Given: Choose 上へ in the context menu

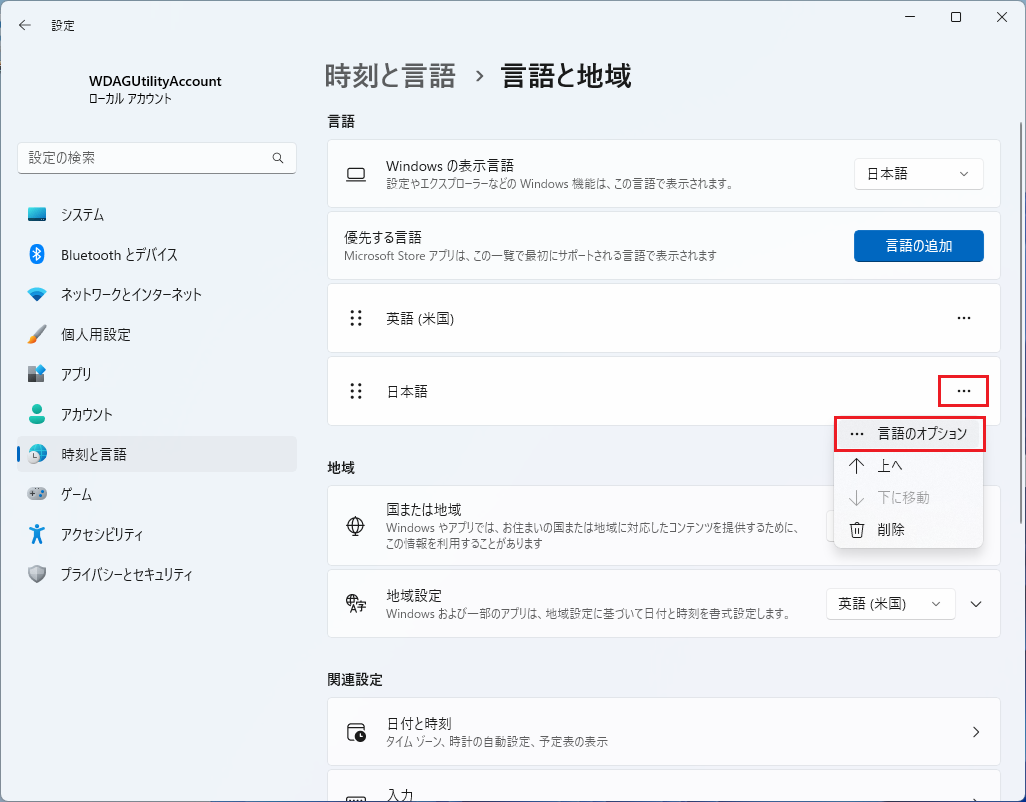Looking at the screenshot, I should click(x=910, y=466).
